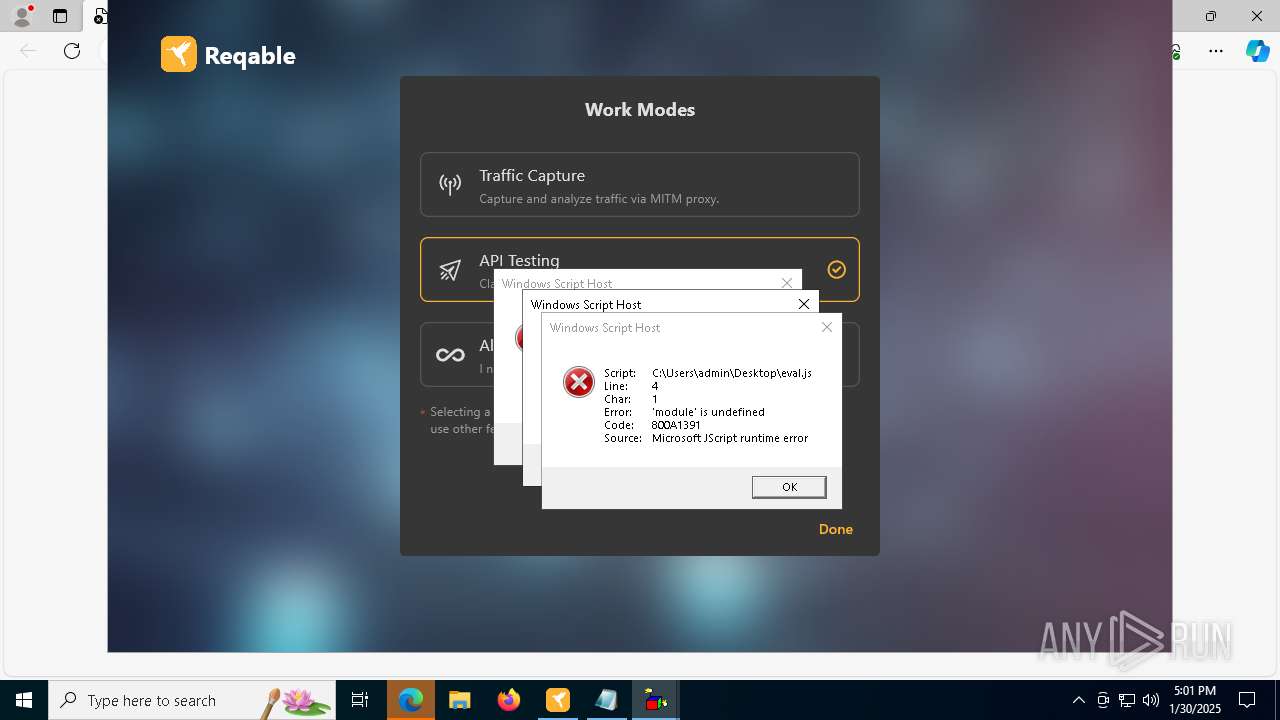Close the rearmost Windows Script Host dialog
Image resolution: width=1280 pixels, height=720 pixels.
pyautogui.click(x=787, y=283)
